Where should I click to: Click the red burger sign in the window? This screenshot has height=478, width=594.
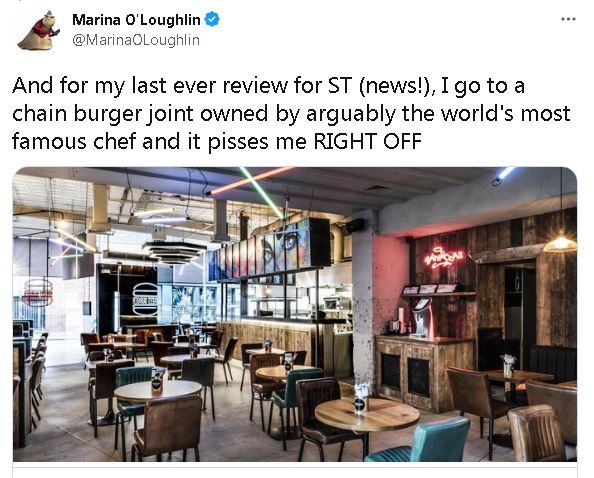(x=37, y=292)
